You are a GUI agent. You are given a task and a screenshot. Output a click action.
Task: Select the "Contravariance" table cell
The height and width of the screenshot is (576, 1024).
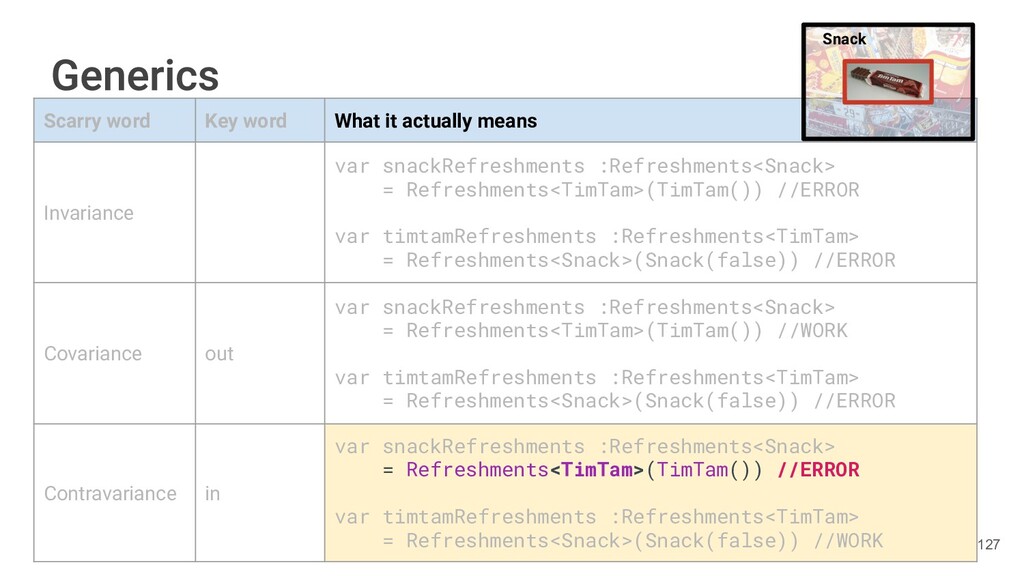tap(110, 494)
